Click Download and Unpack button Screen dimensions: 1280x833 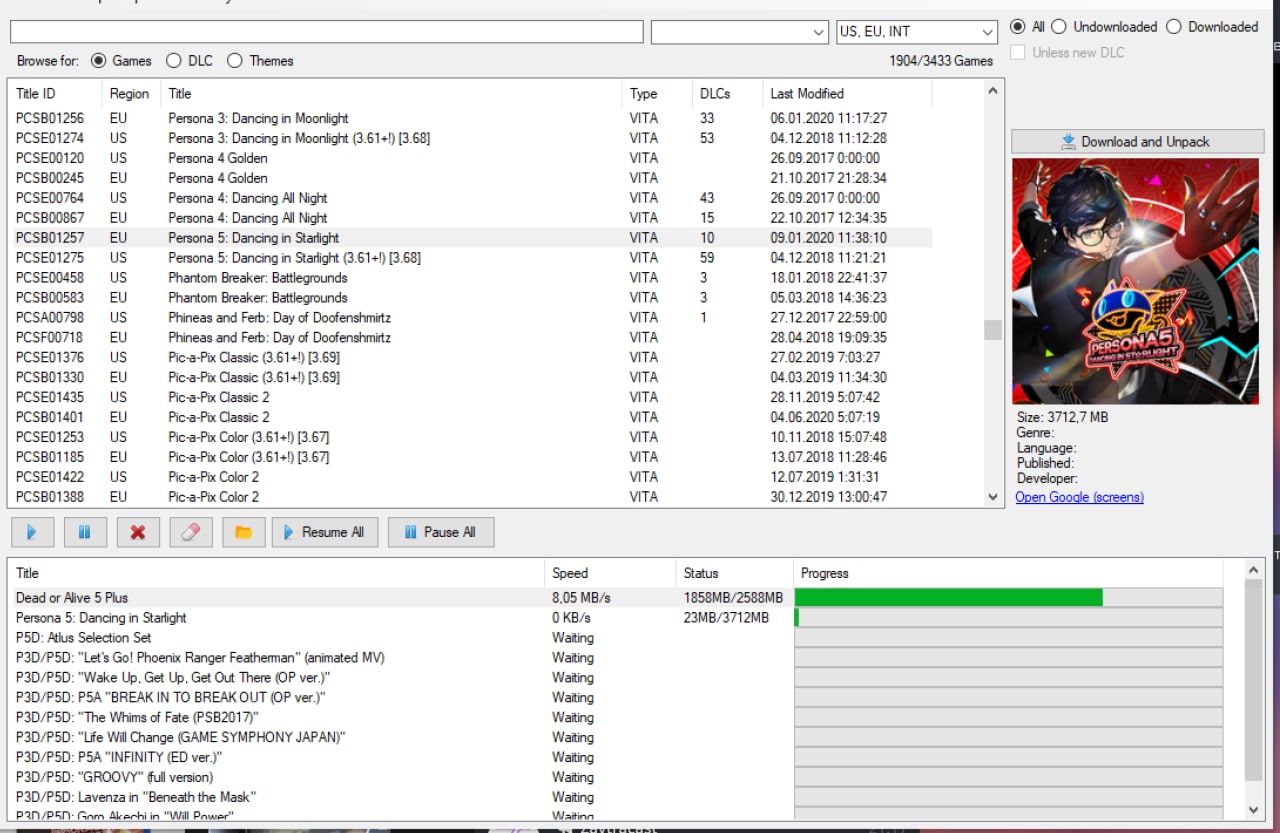click(1136, 141)
